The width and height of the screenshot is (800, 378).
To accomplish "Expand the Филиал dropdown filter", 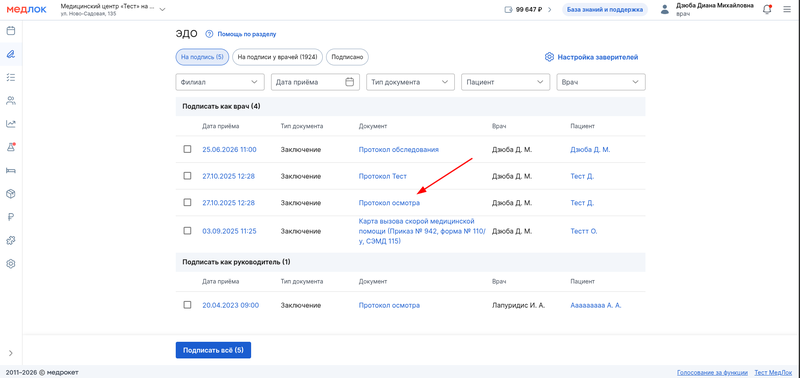I will click(x=220, y=82).
